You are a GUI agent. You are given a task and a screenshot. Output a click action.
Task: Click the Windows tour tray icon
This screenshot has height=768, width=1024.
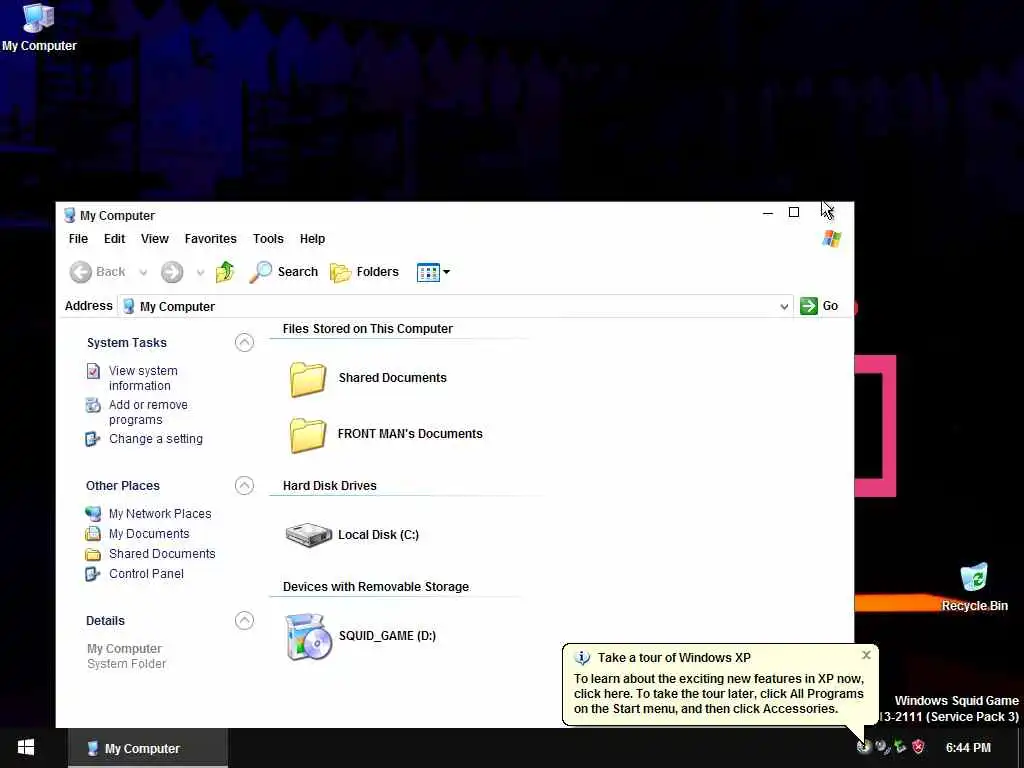tap(864, 746)
